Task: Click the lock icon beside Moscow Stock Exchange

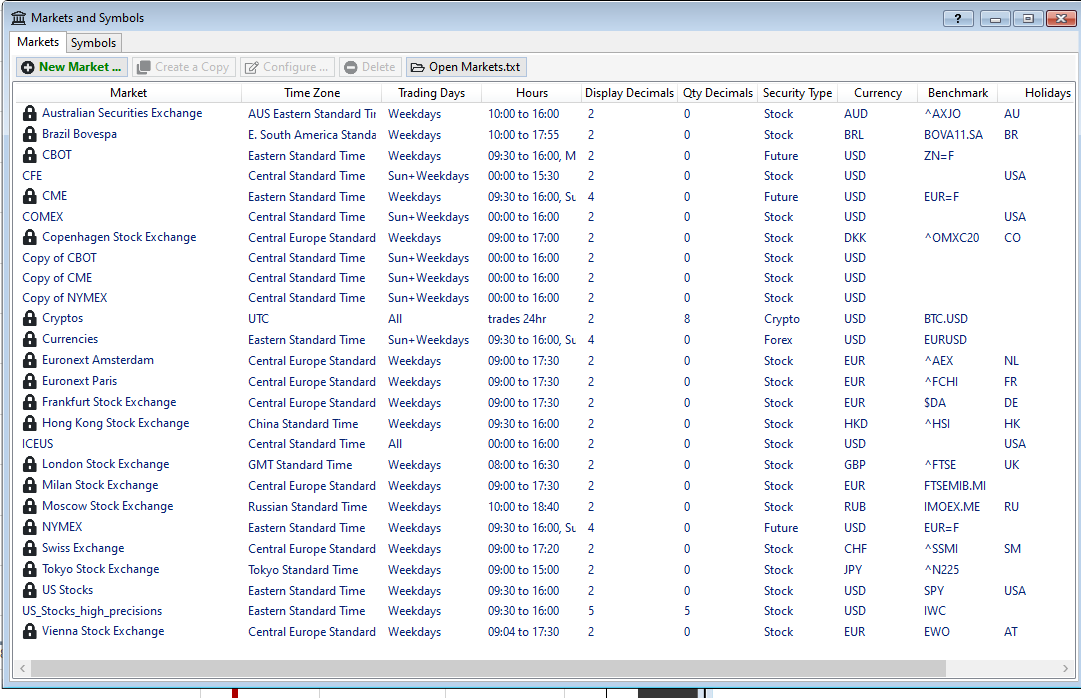Action: tap(30, 506)
